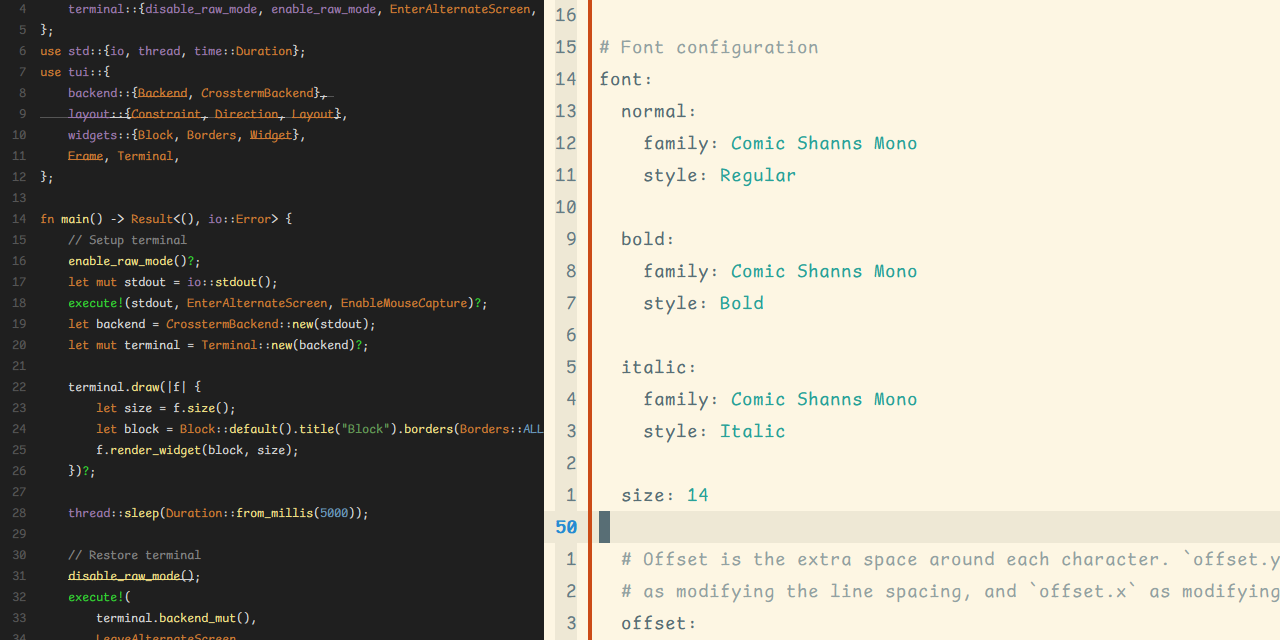The height and width of the screenshot is (640, 1280).
Task: Click current line number 50 in gutter
Action: (566, 527)
